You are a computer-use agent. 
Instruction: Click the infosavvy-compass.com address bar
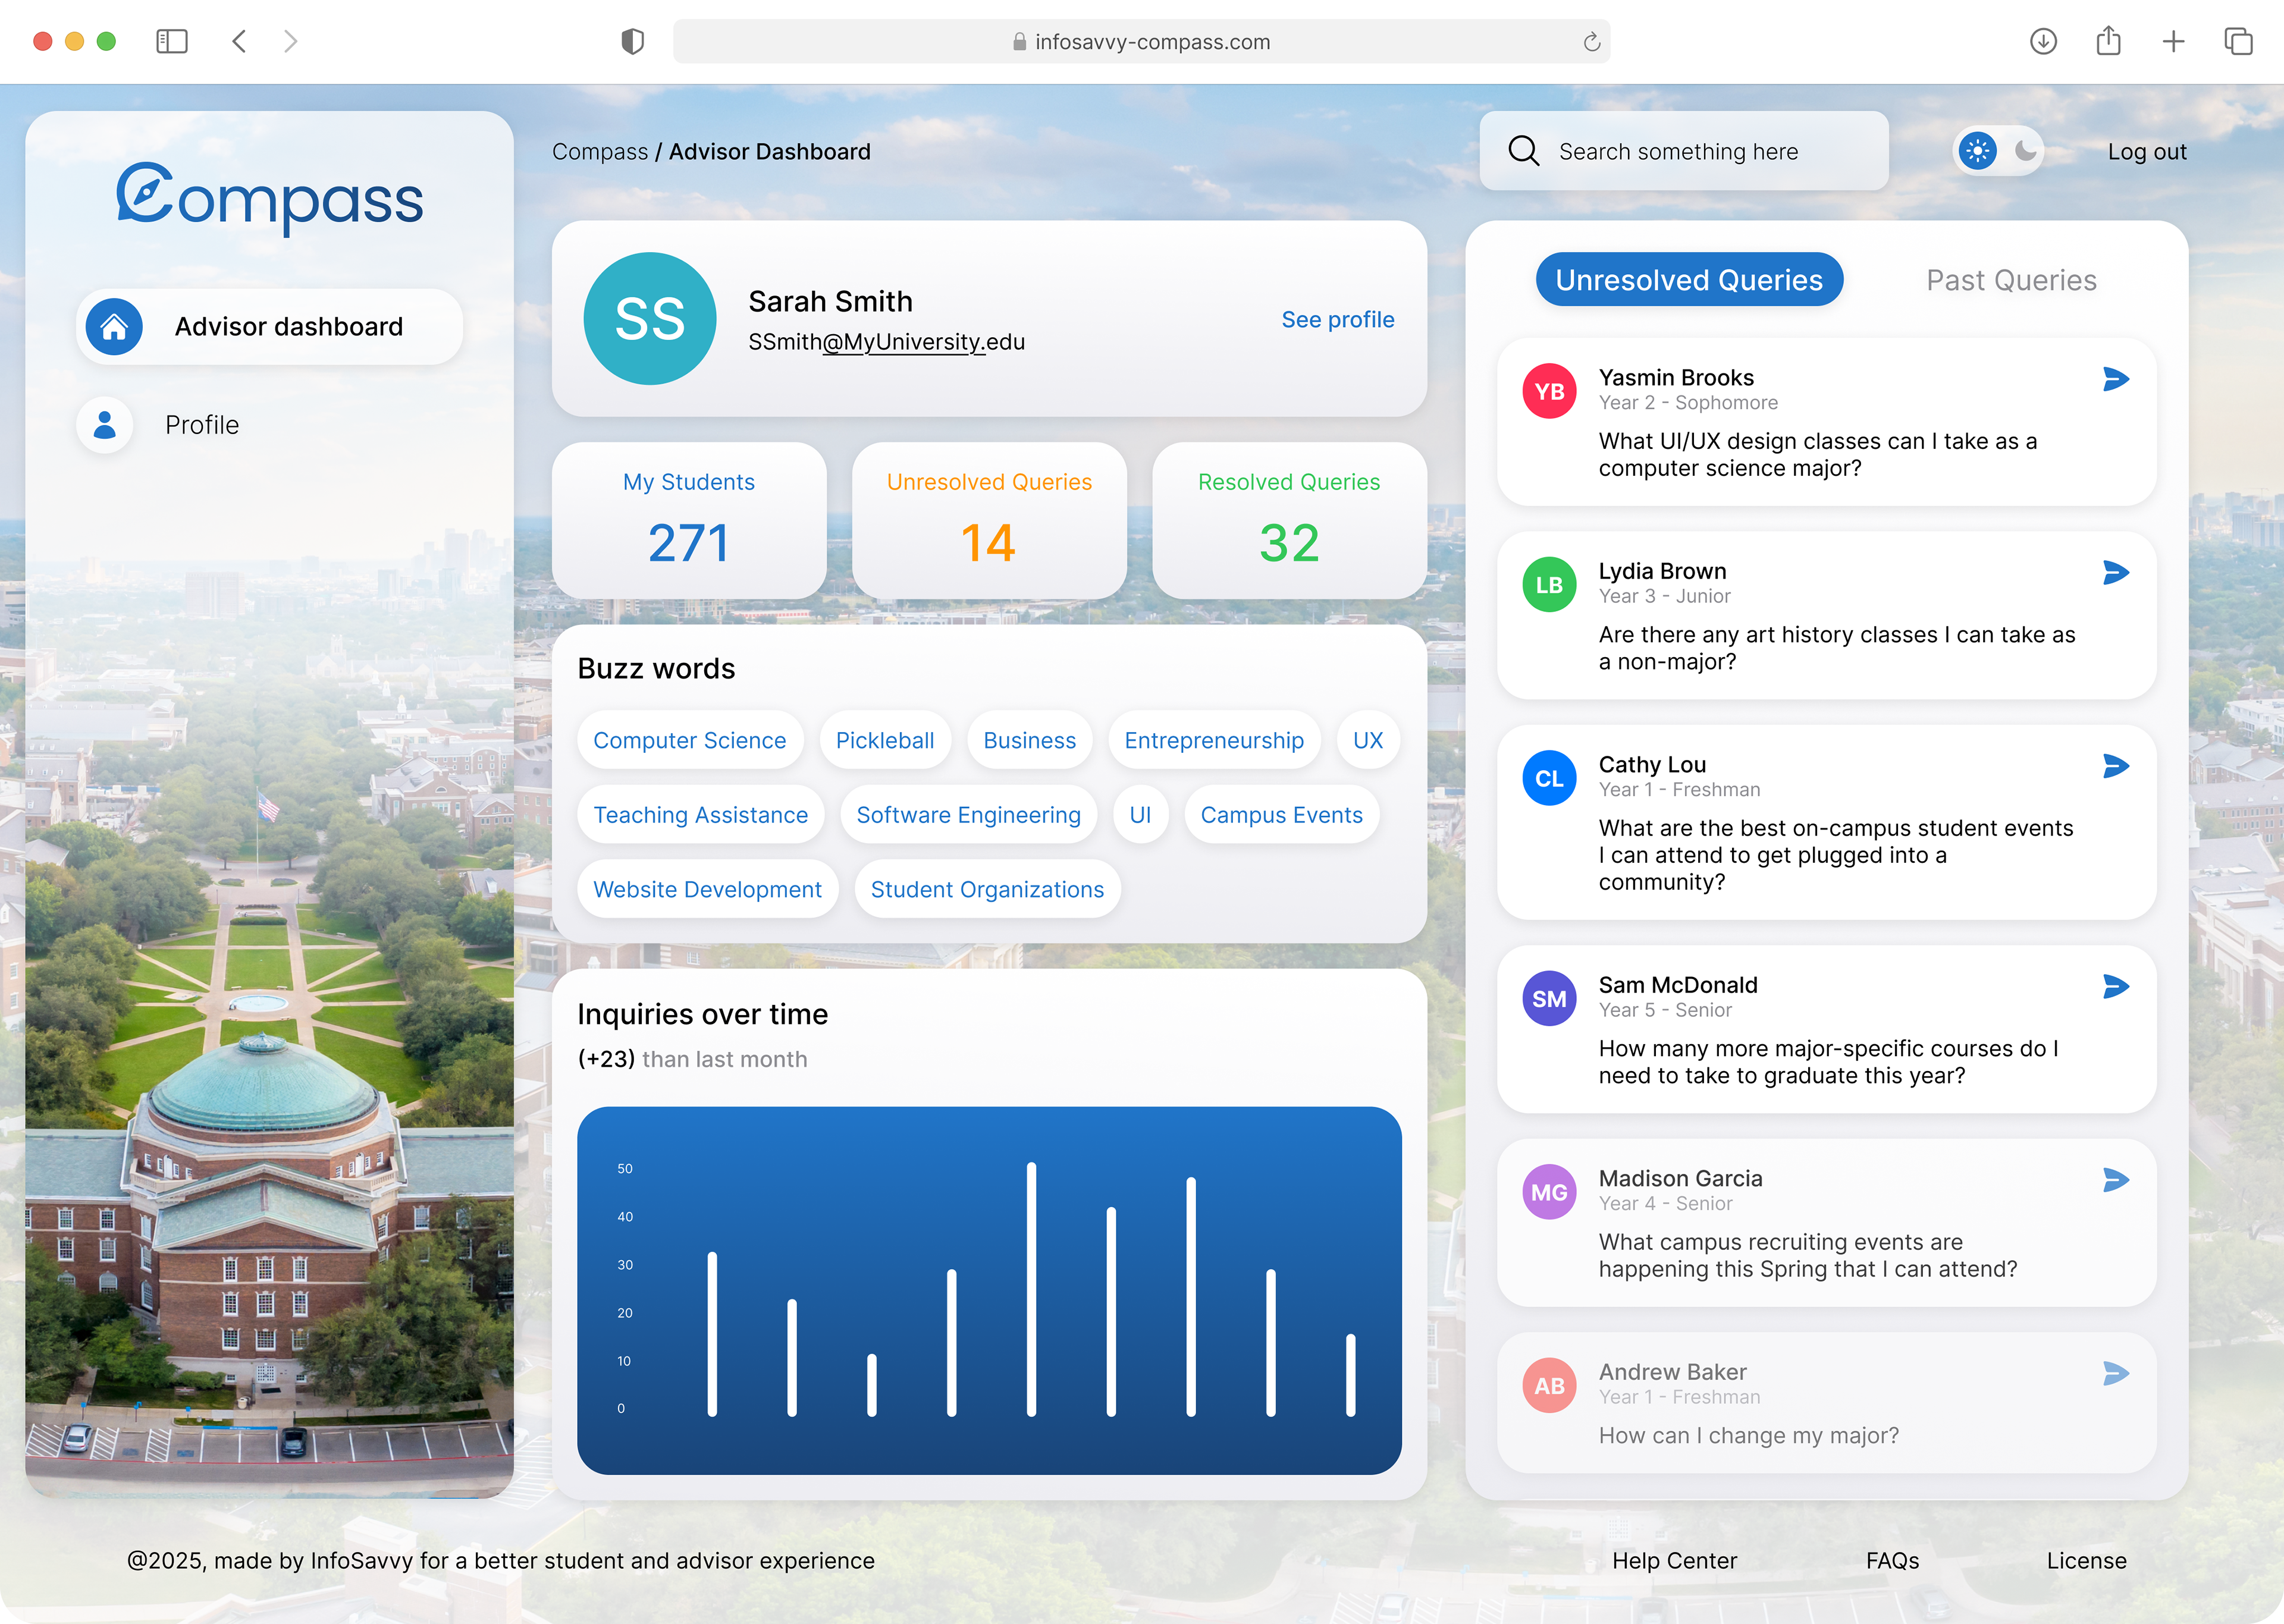(1141, 41)
